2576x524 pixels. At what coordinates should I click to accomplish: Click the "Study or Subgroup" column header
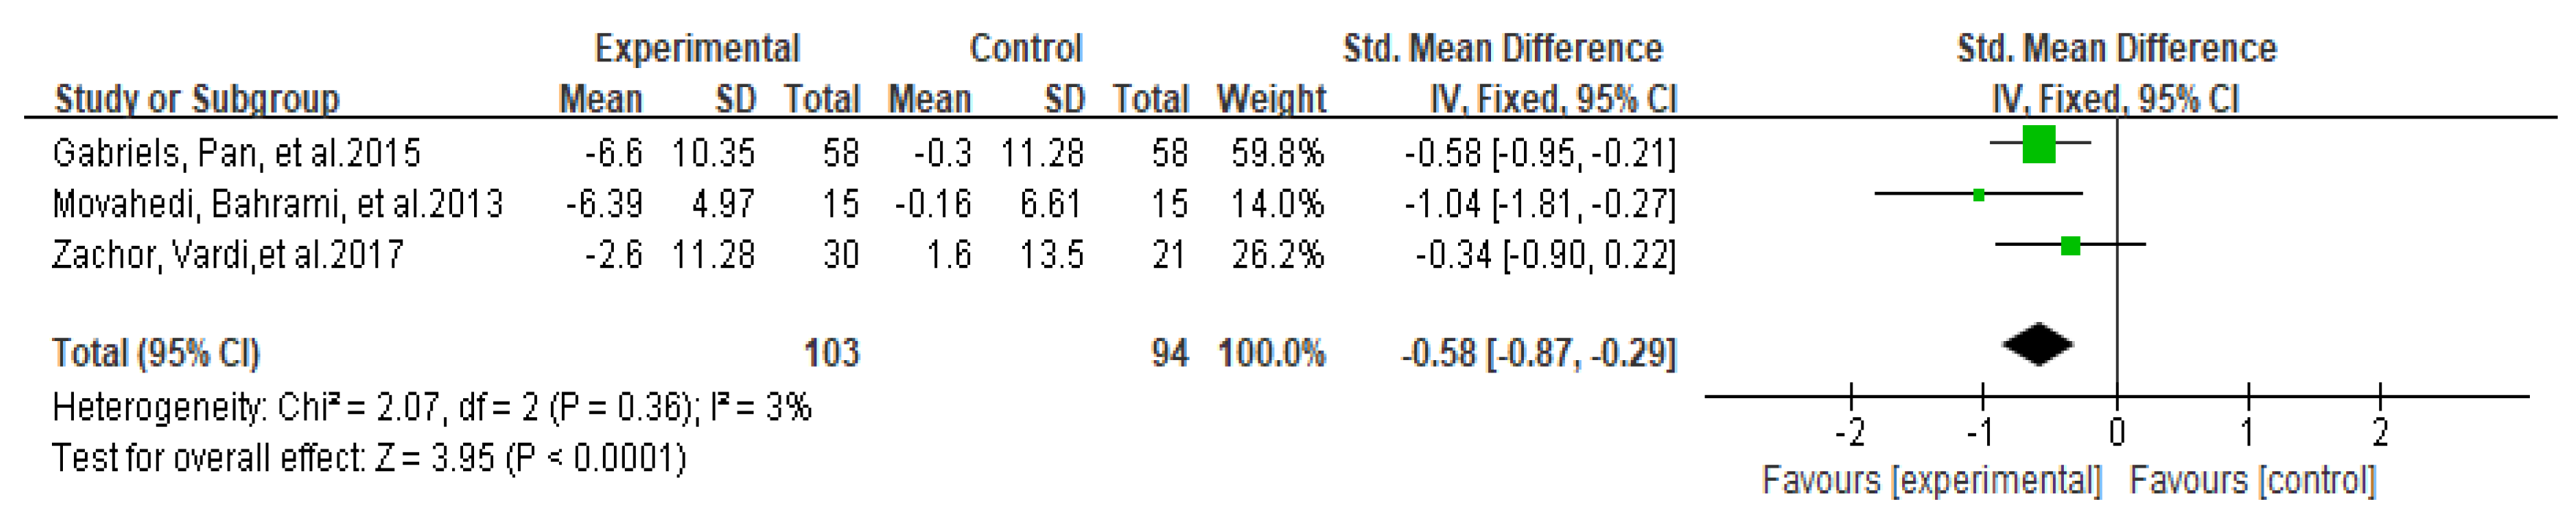tap(197, 99)
